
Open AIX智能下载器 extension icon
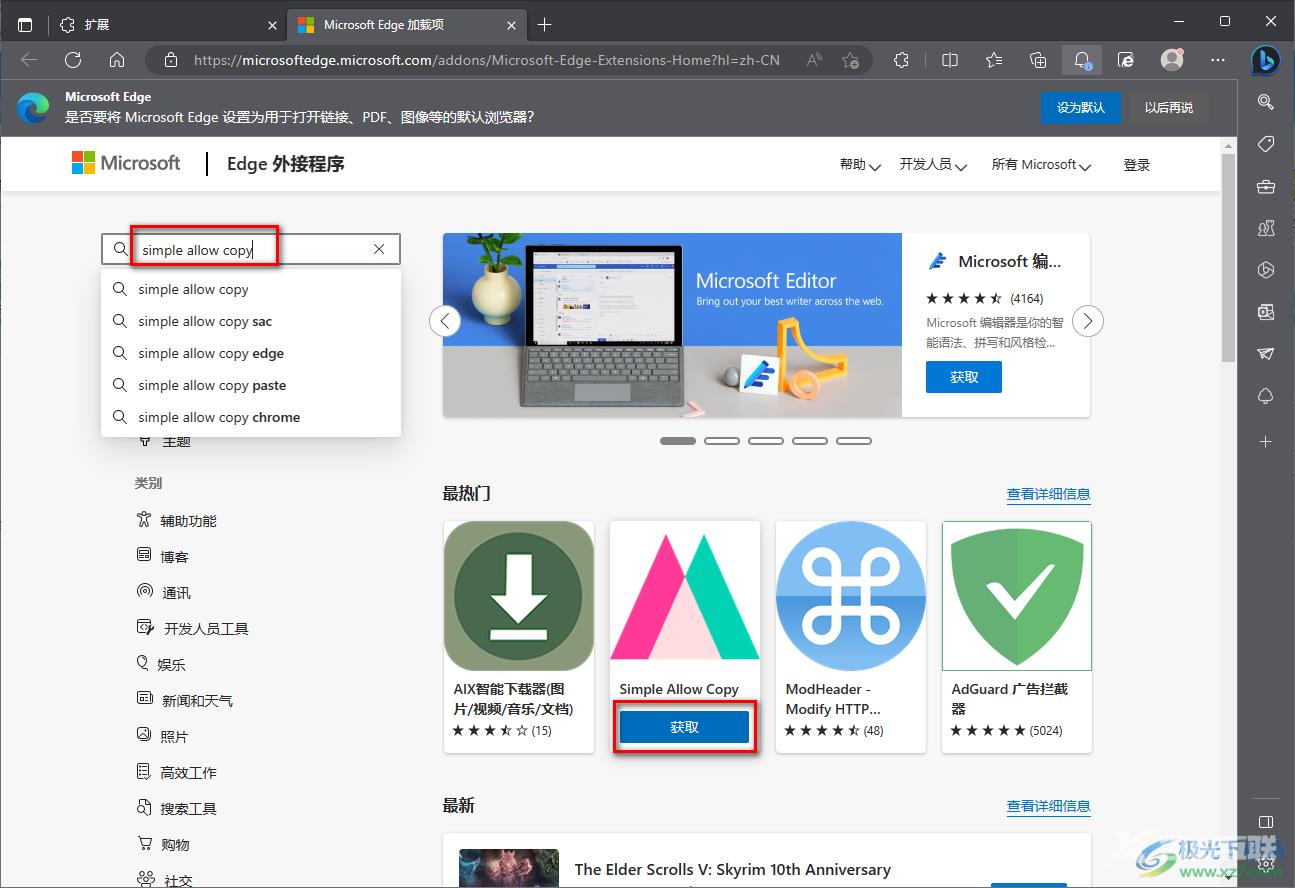[519, 596]
